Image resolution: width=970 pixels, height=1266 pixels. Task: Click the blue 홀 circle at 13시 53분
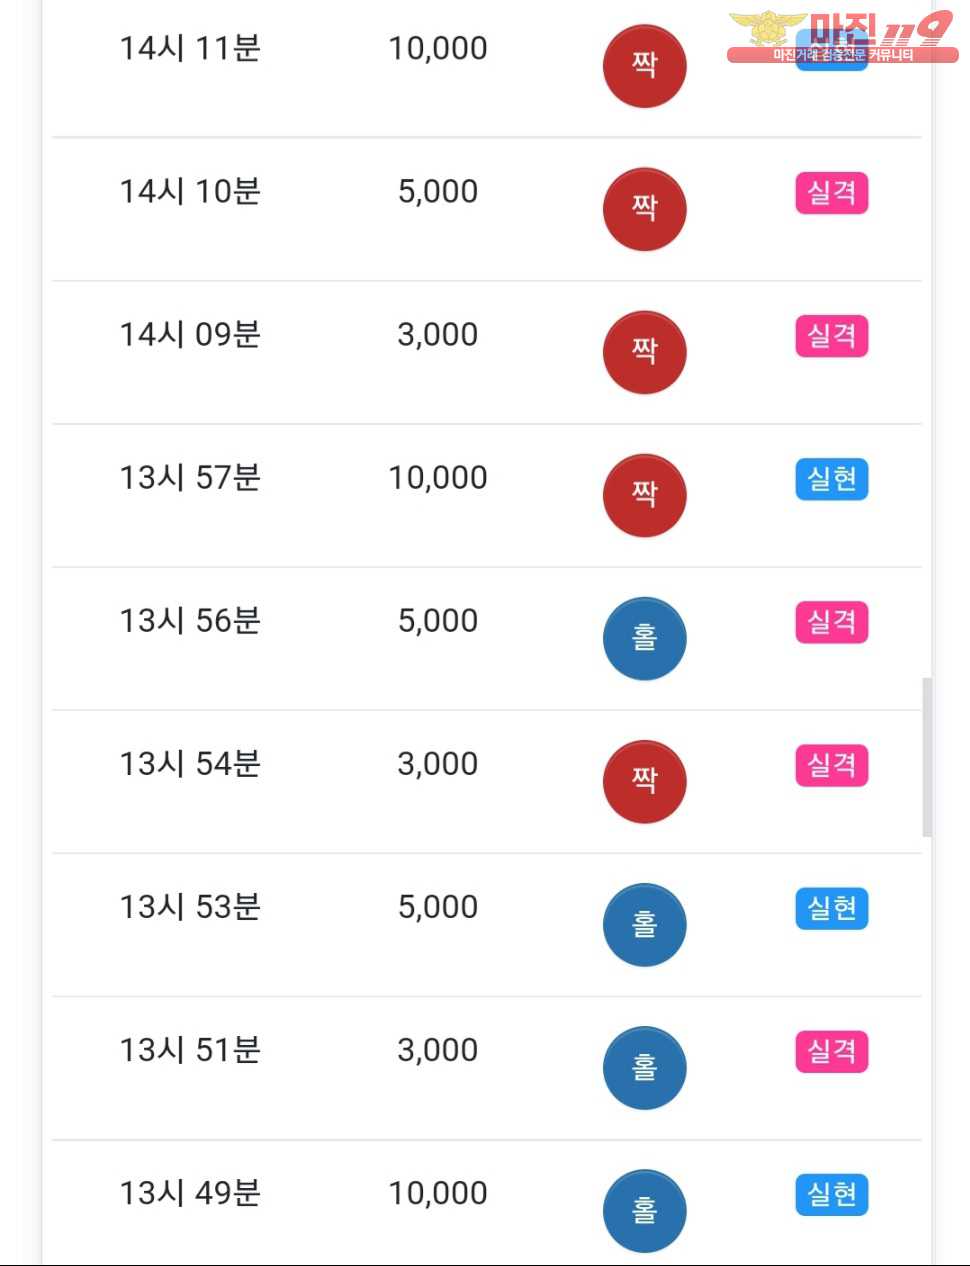(644, 924)
